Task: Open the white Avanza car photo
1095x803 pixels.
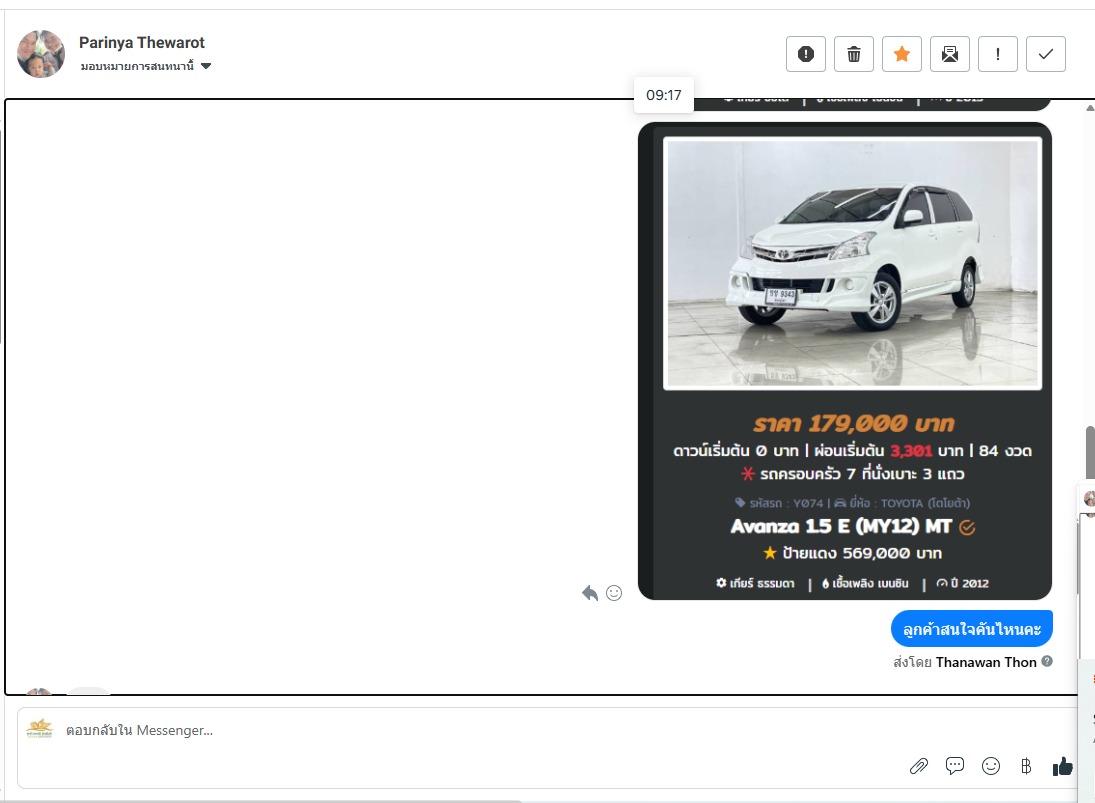Action: point(852,263)
